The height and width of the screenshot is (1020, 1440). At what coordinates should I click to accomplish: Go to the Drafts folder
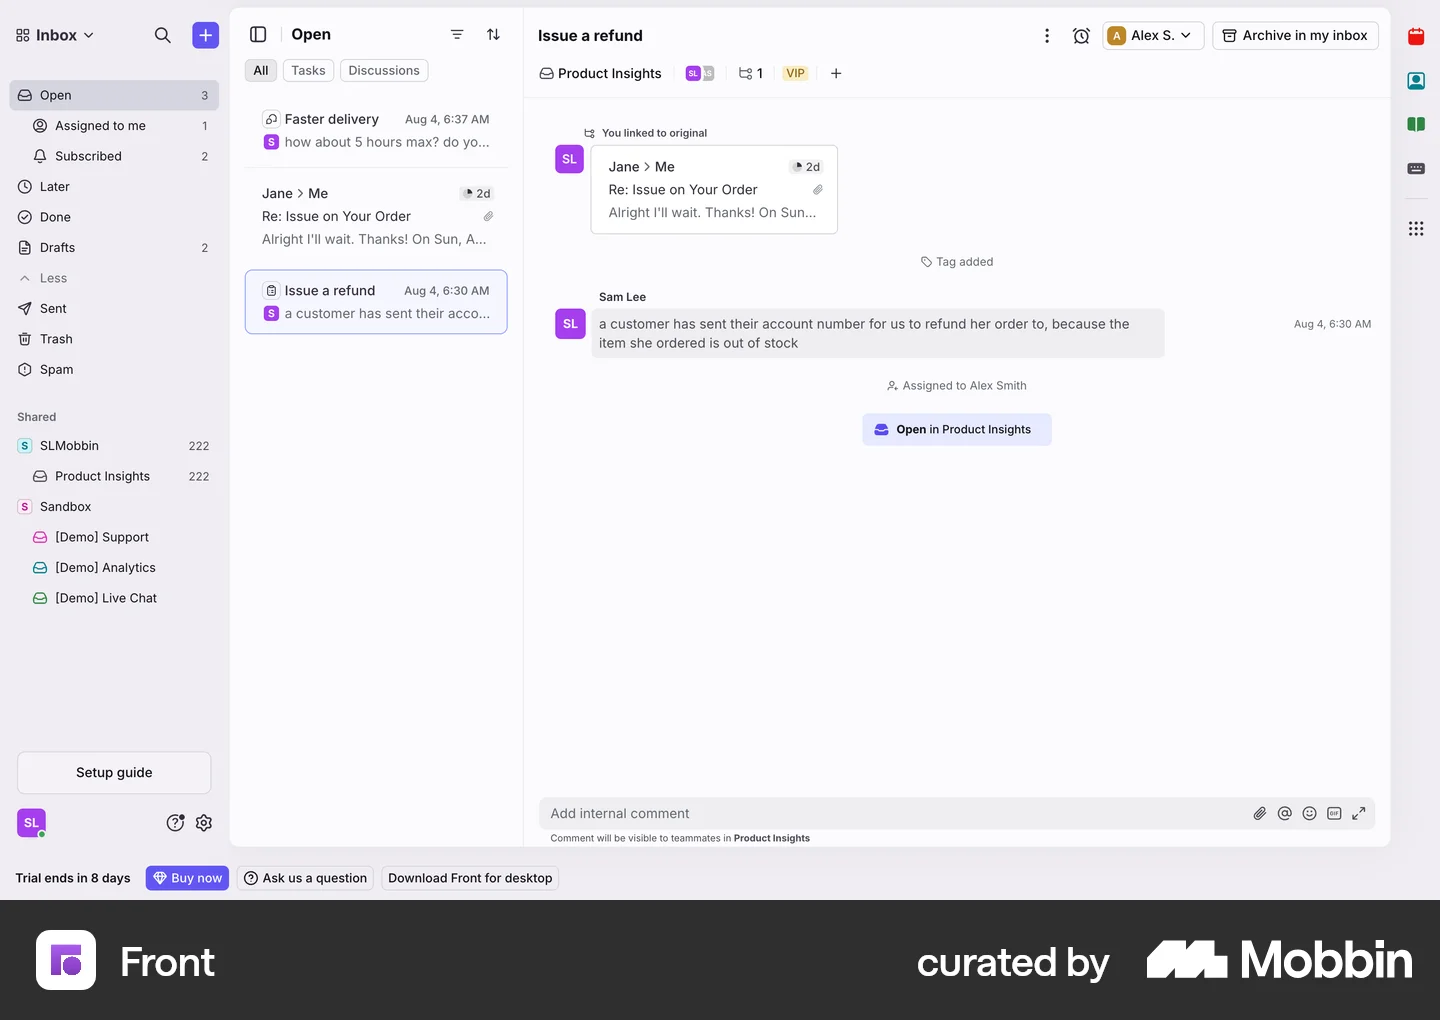coord(114,248)
